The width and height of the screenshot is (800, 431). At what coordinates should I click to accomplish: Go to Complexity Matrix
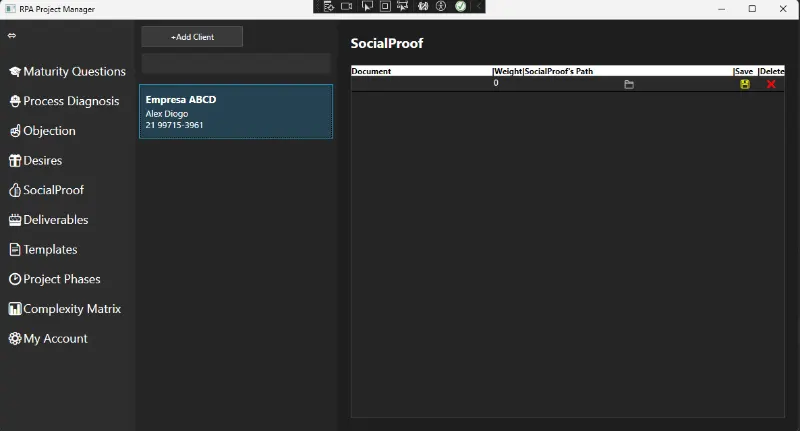pyautogui.click(x=72, y=309)
